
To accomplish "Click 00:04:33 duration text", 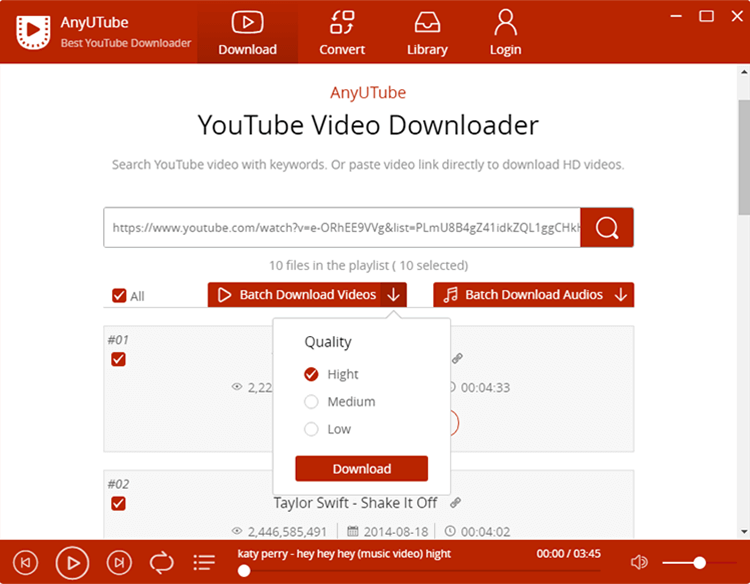I will 485,387.
